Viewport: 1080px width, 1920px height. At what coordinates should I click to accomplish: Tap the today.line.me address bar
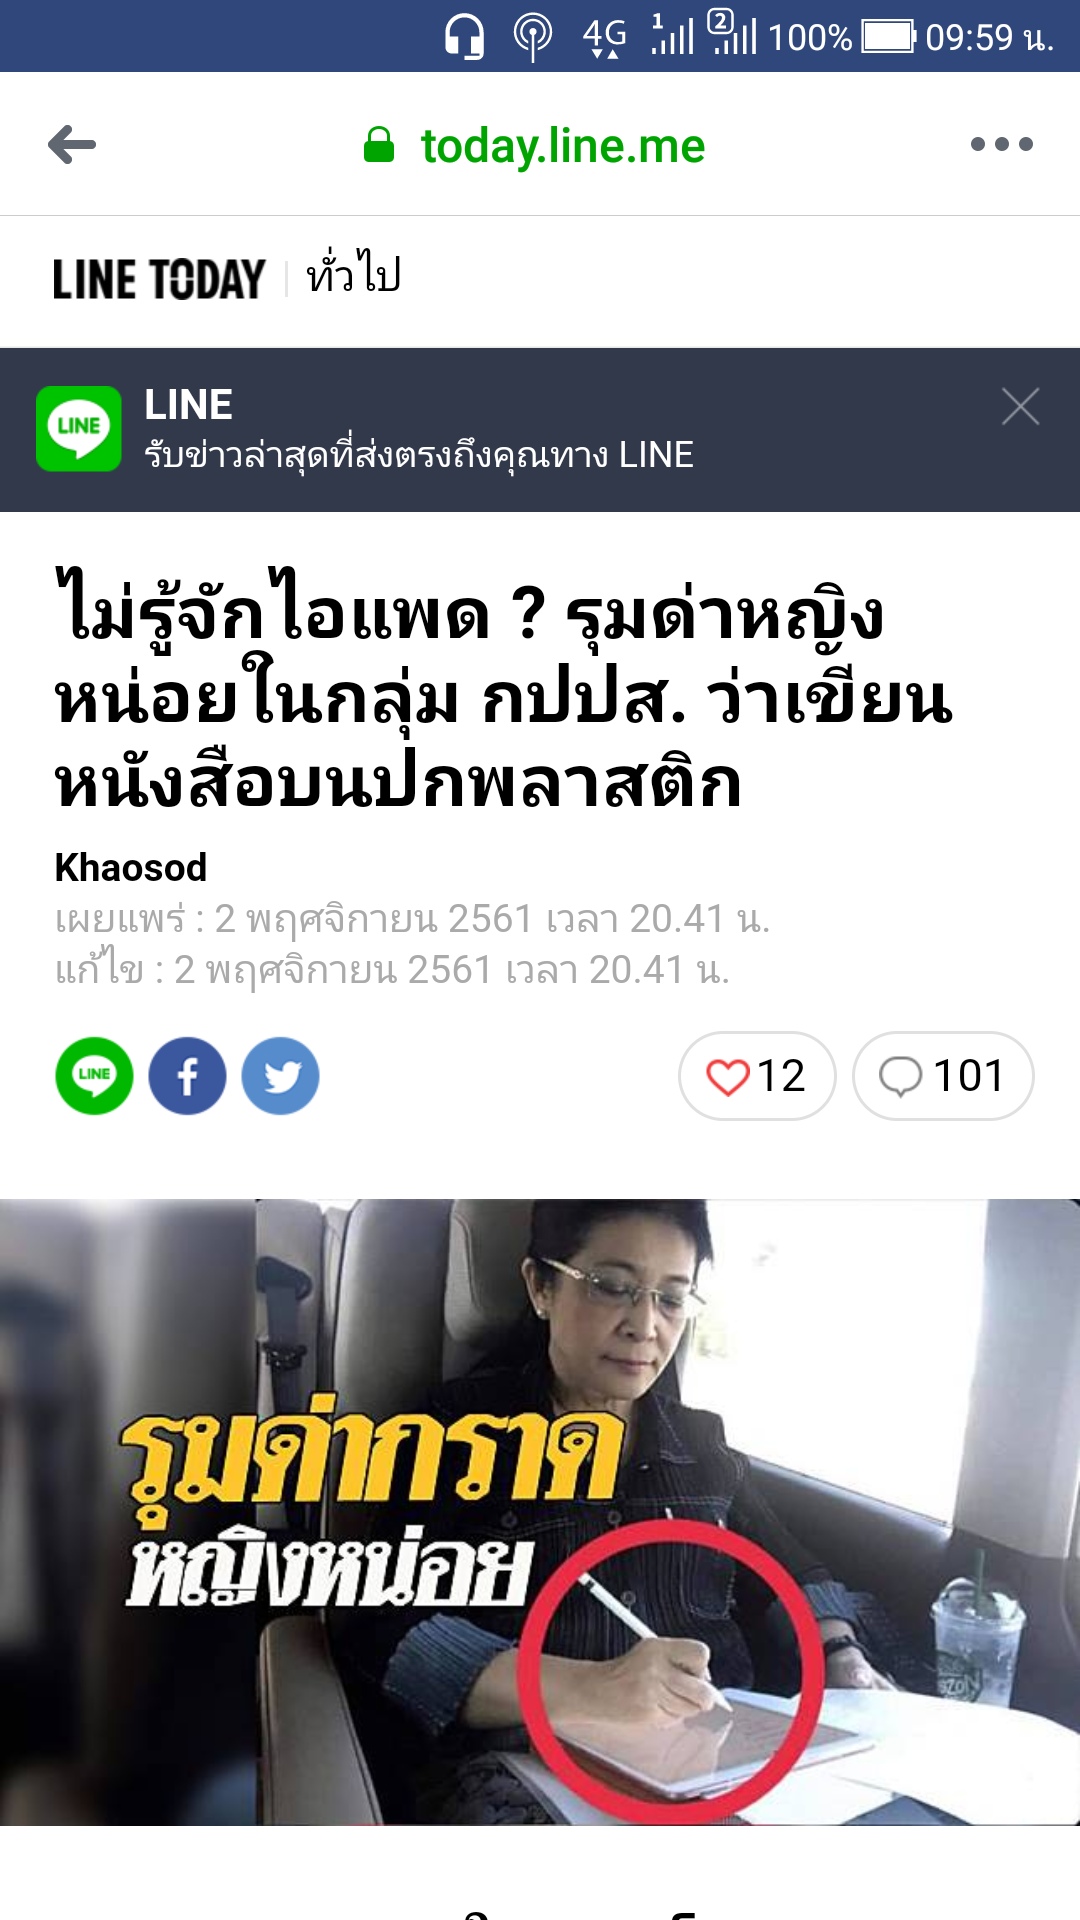[563, 146]
